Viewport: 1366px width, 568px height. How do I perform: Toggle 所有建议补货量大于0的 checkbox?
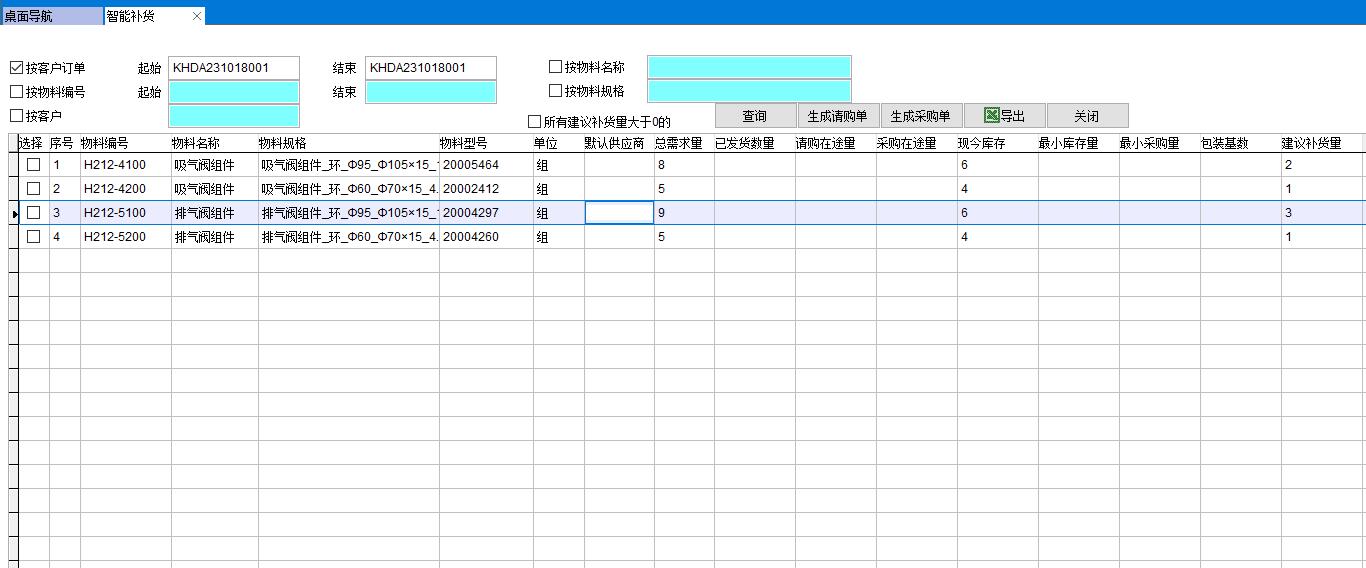(534, 122)
